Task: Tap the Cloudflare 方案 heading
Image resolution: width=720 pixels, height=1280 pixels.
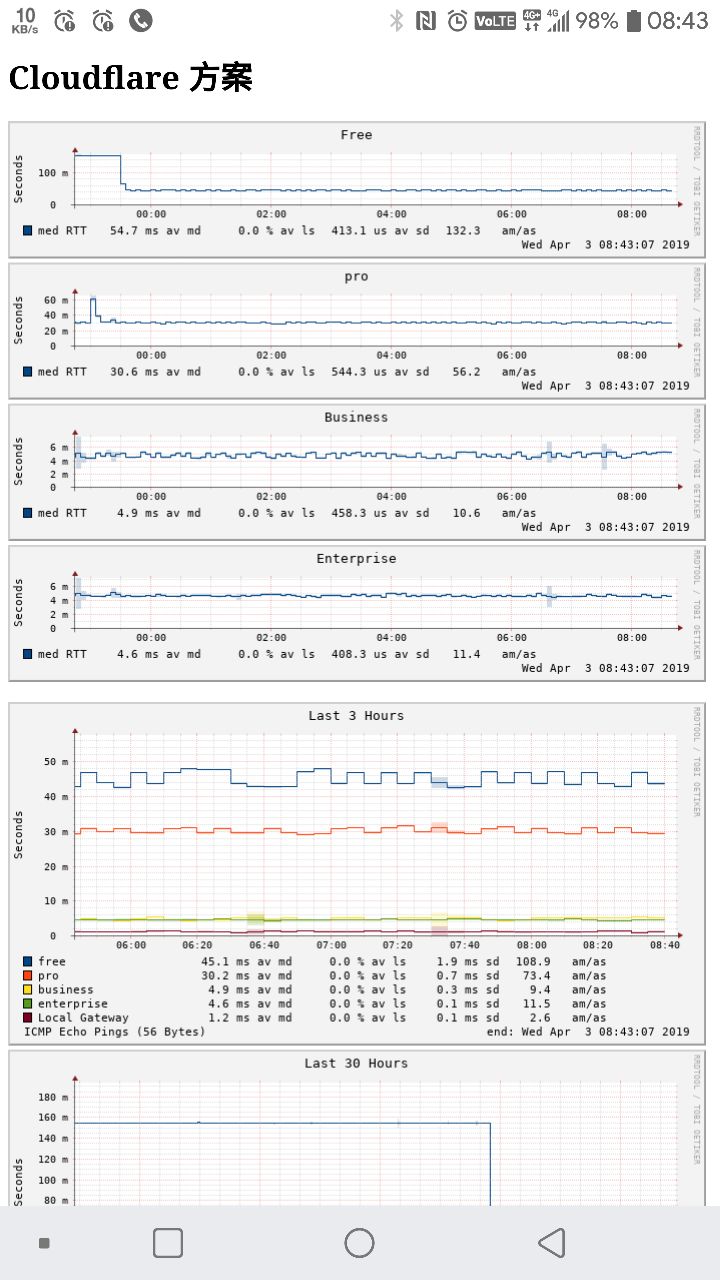Action: pyautogui.click(x=130, y=77)
